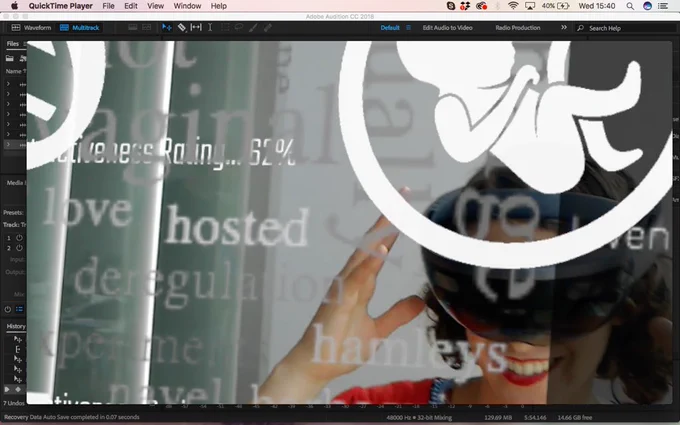680x425 pixels.
Task: Open the QuickTime Player app menu
Action: pyautogui.click(x=61, y=6)
